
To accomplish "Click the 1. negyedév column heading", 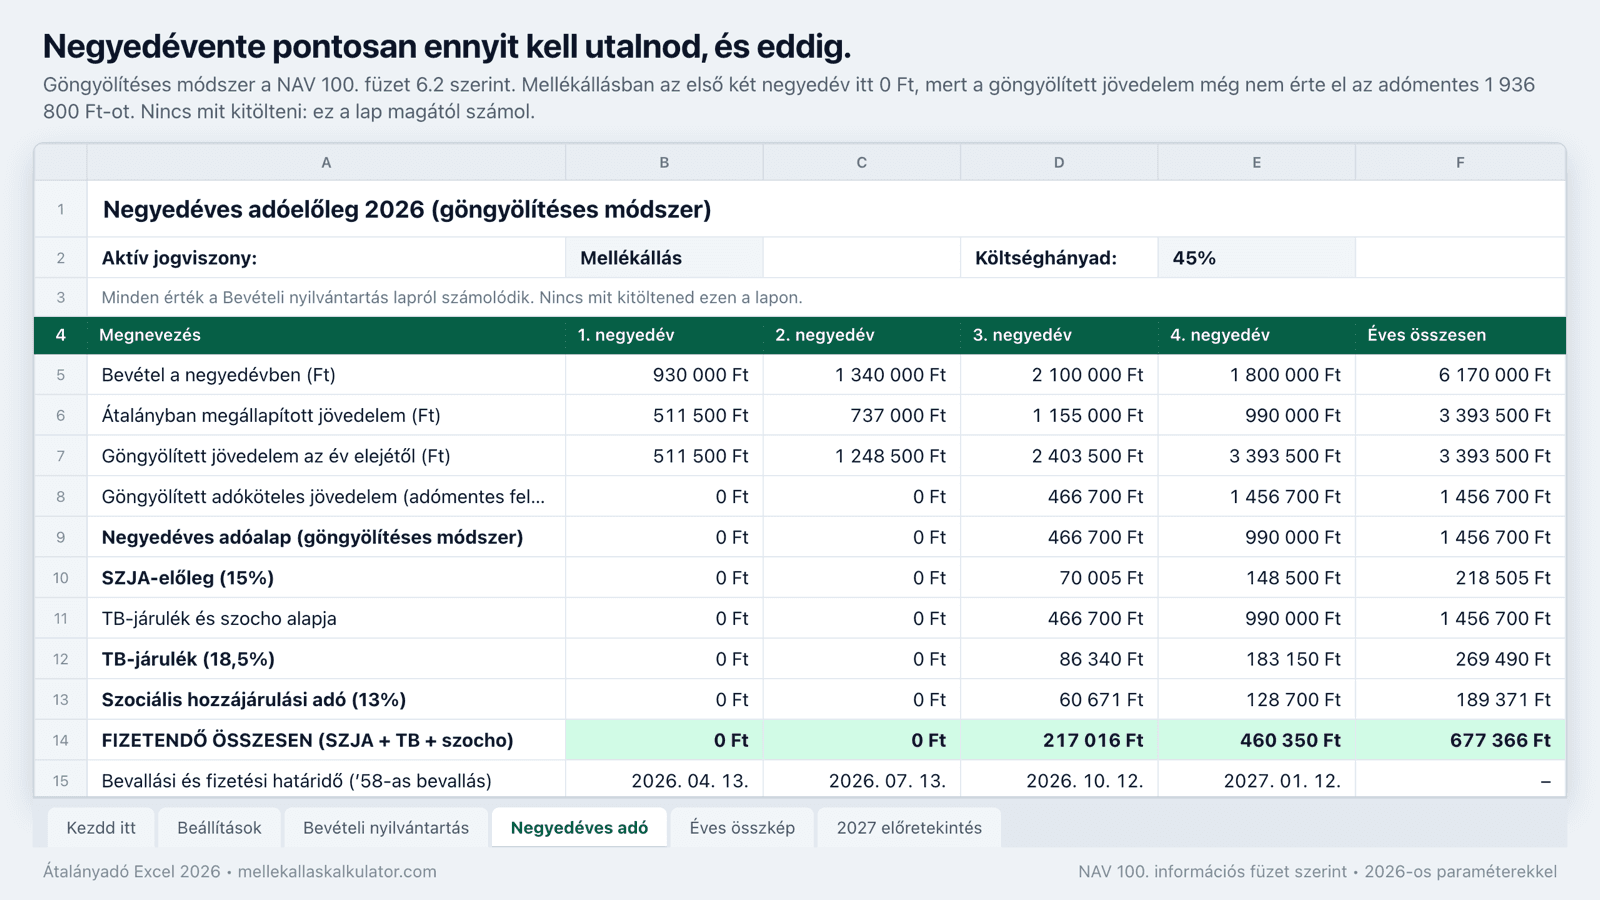I will [664, 335].
